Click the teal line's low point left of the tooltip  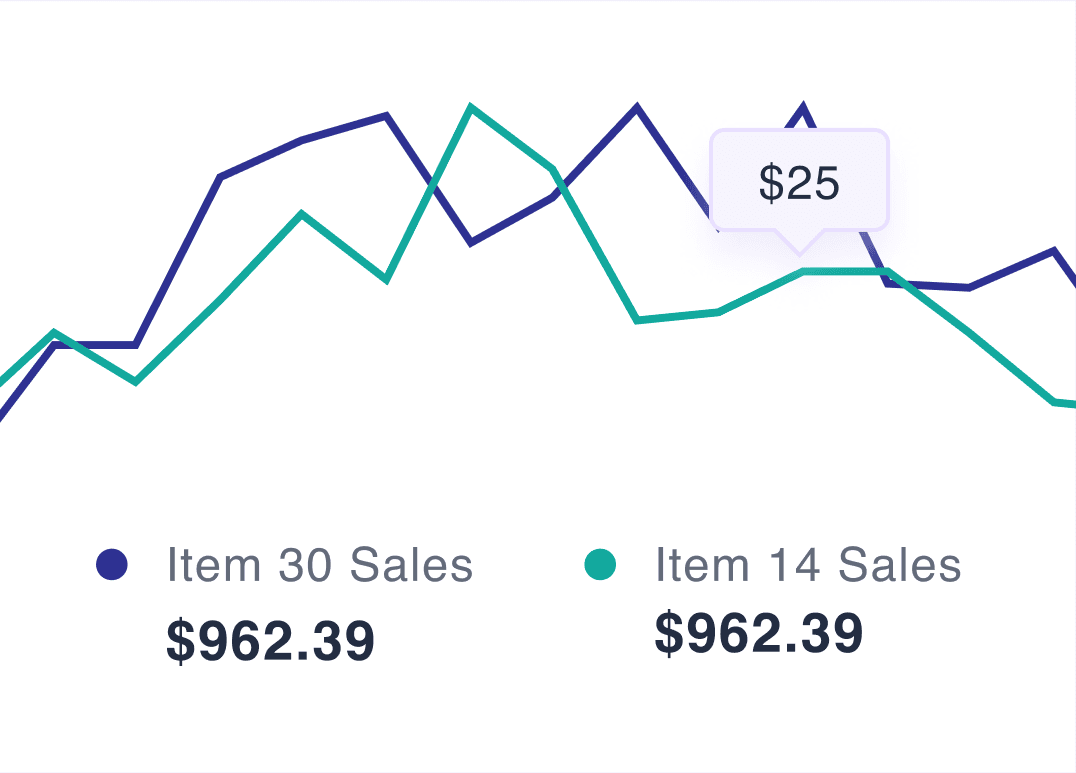tap(637, 320)
